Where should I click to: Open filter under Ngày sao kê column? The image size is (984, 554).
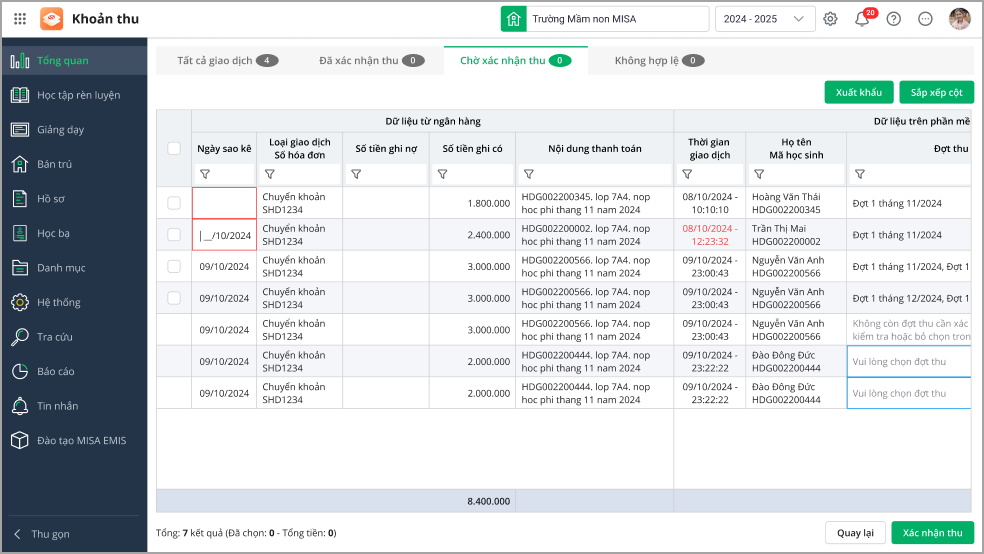point(205,174)
